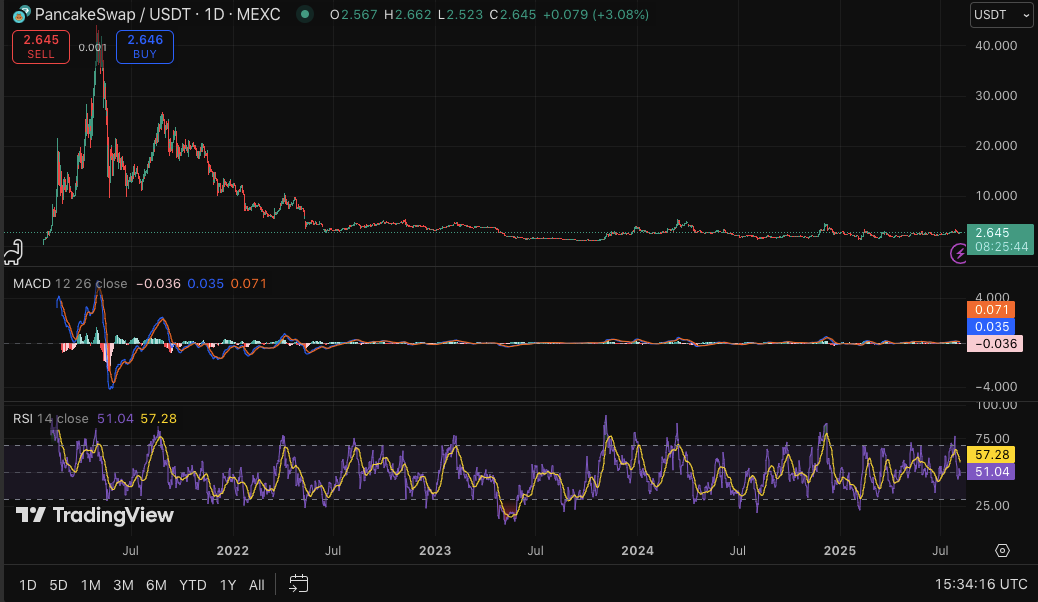Show the All time range
The width and height of the screenshot is (1038, 602).
[257, 584]
